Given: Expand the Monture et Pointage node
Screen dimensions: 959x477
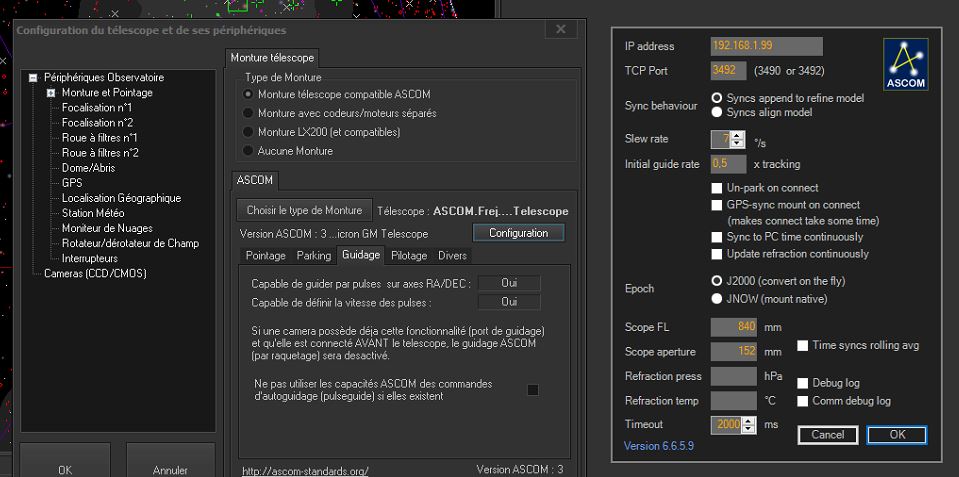Looking at the screenshot, I should tap(50, 93).
